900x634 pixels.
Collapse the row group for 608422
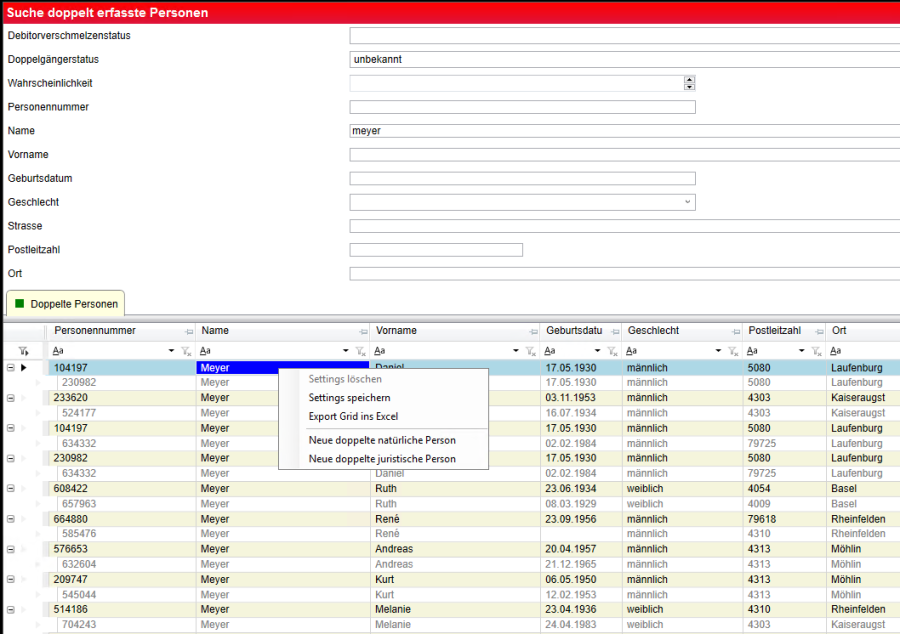tap(10, 489)
